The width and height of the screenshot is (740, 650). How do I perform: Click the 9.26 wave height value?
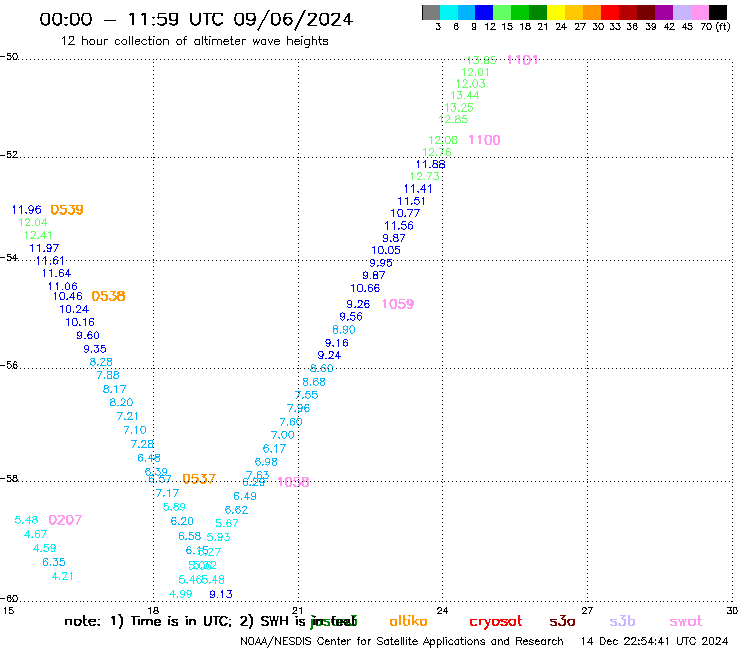tap(358, 304)
